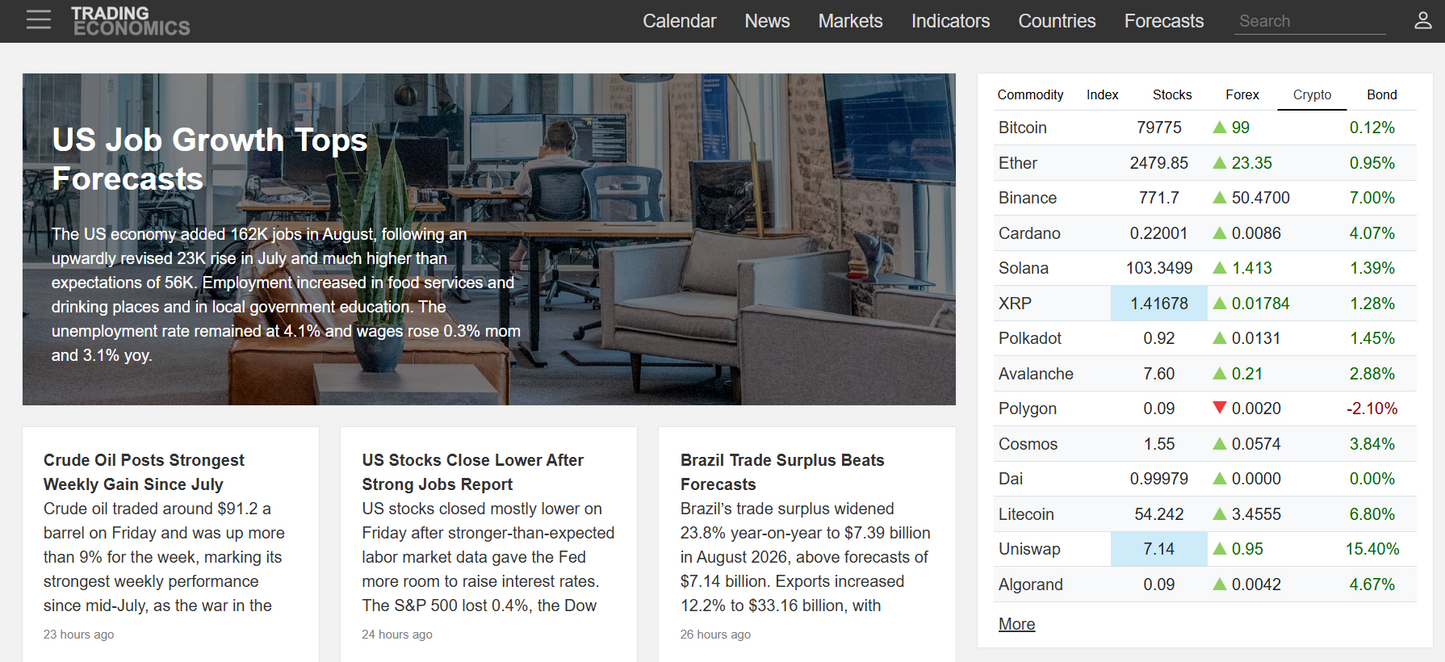Open the hamburger menu icon
Image resolution: width=1445 pixels, height=662 pixels.
(39, 20)
